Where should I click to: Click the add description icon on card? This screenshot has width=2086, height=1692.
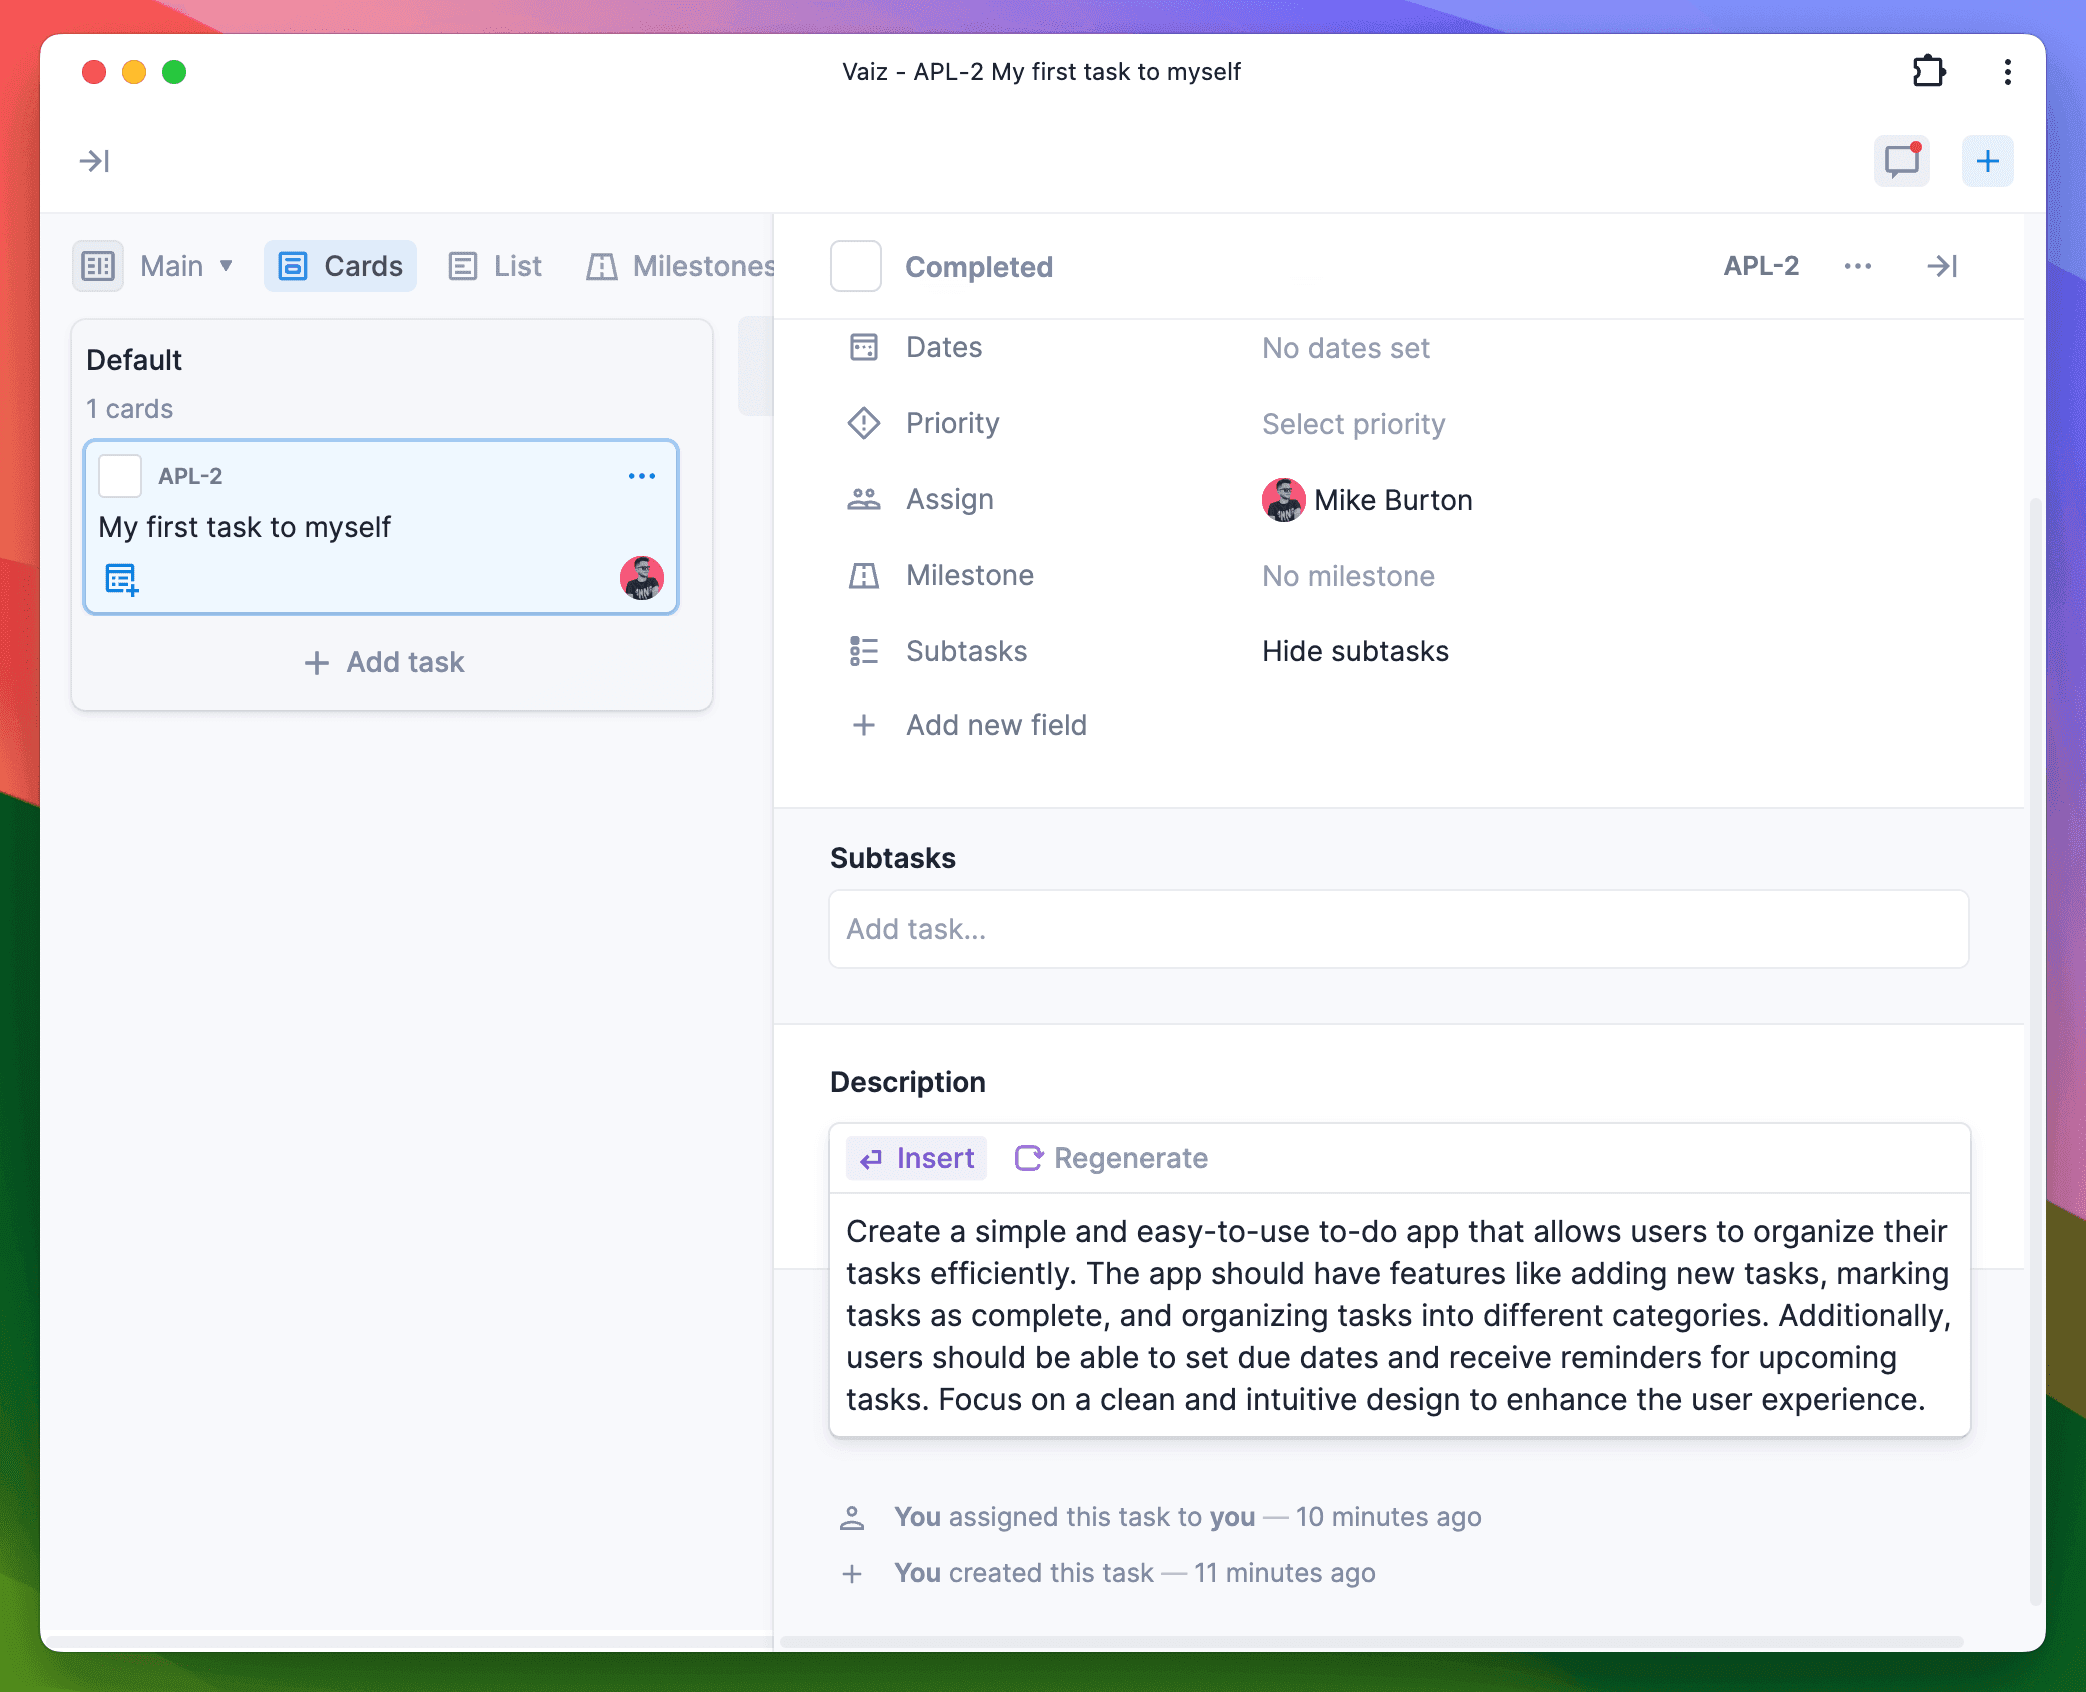121,579
